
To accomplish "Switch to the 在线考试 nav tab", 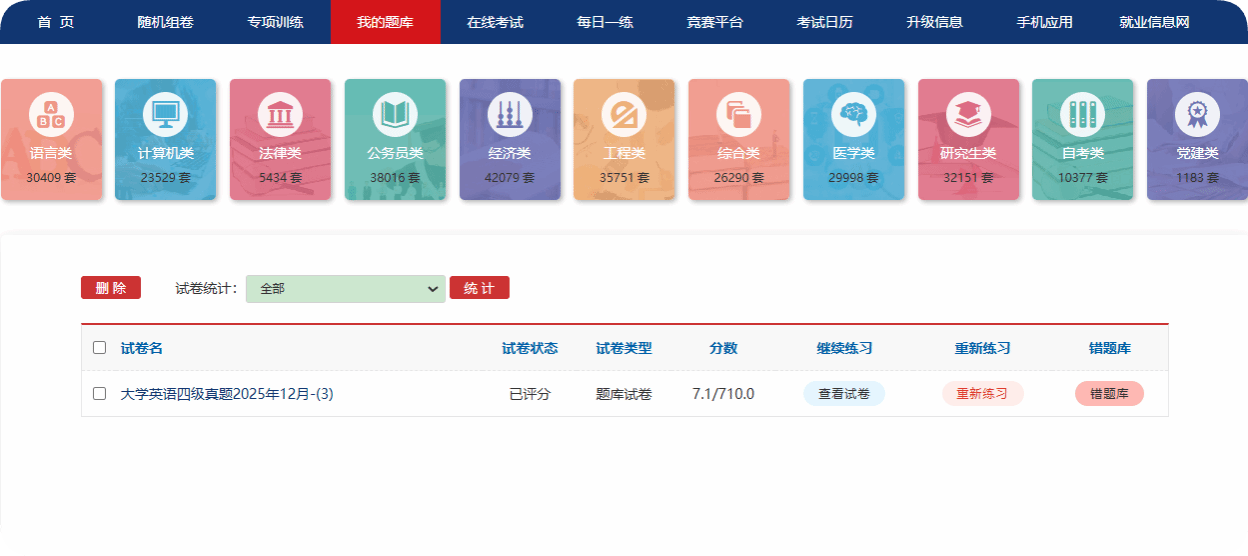I will pos(495,22).
